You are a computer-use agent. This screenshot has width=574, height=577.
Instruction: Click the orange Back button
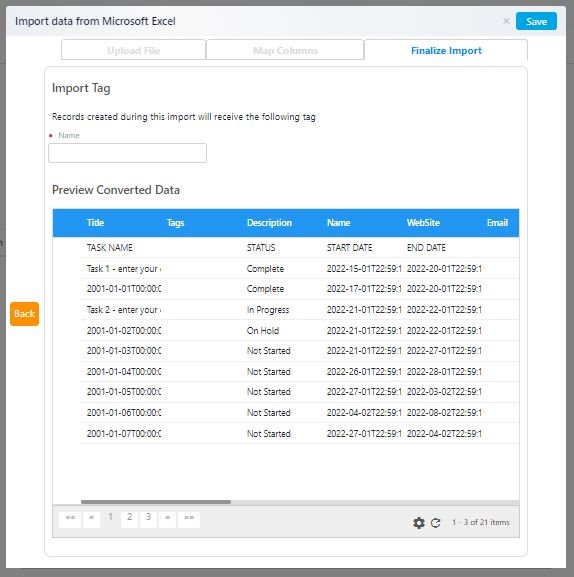pyautogui.click(x=24, y=314)
